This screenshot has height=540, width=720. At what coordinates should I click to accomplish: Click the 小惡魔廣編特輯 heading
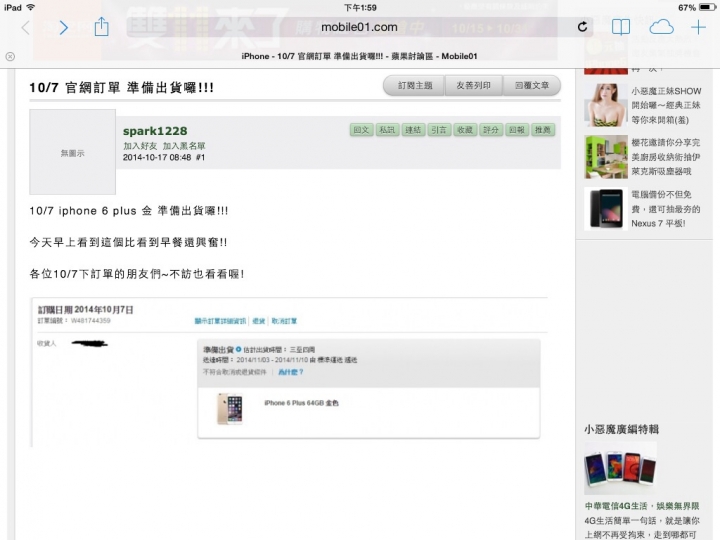click(x=621, y=429)
